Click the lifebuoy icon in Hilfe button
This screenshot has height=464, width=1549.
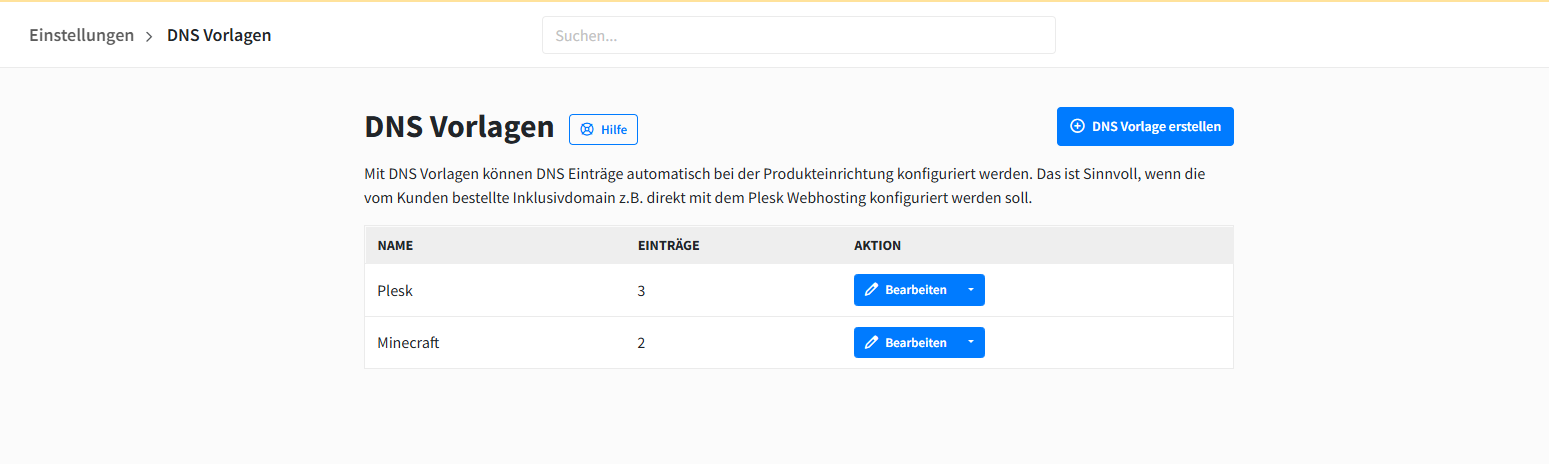(587, 129)
